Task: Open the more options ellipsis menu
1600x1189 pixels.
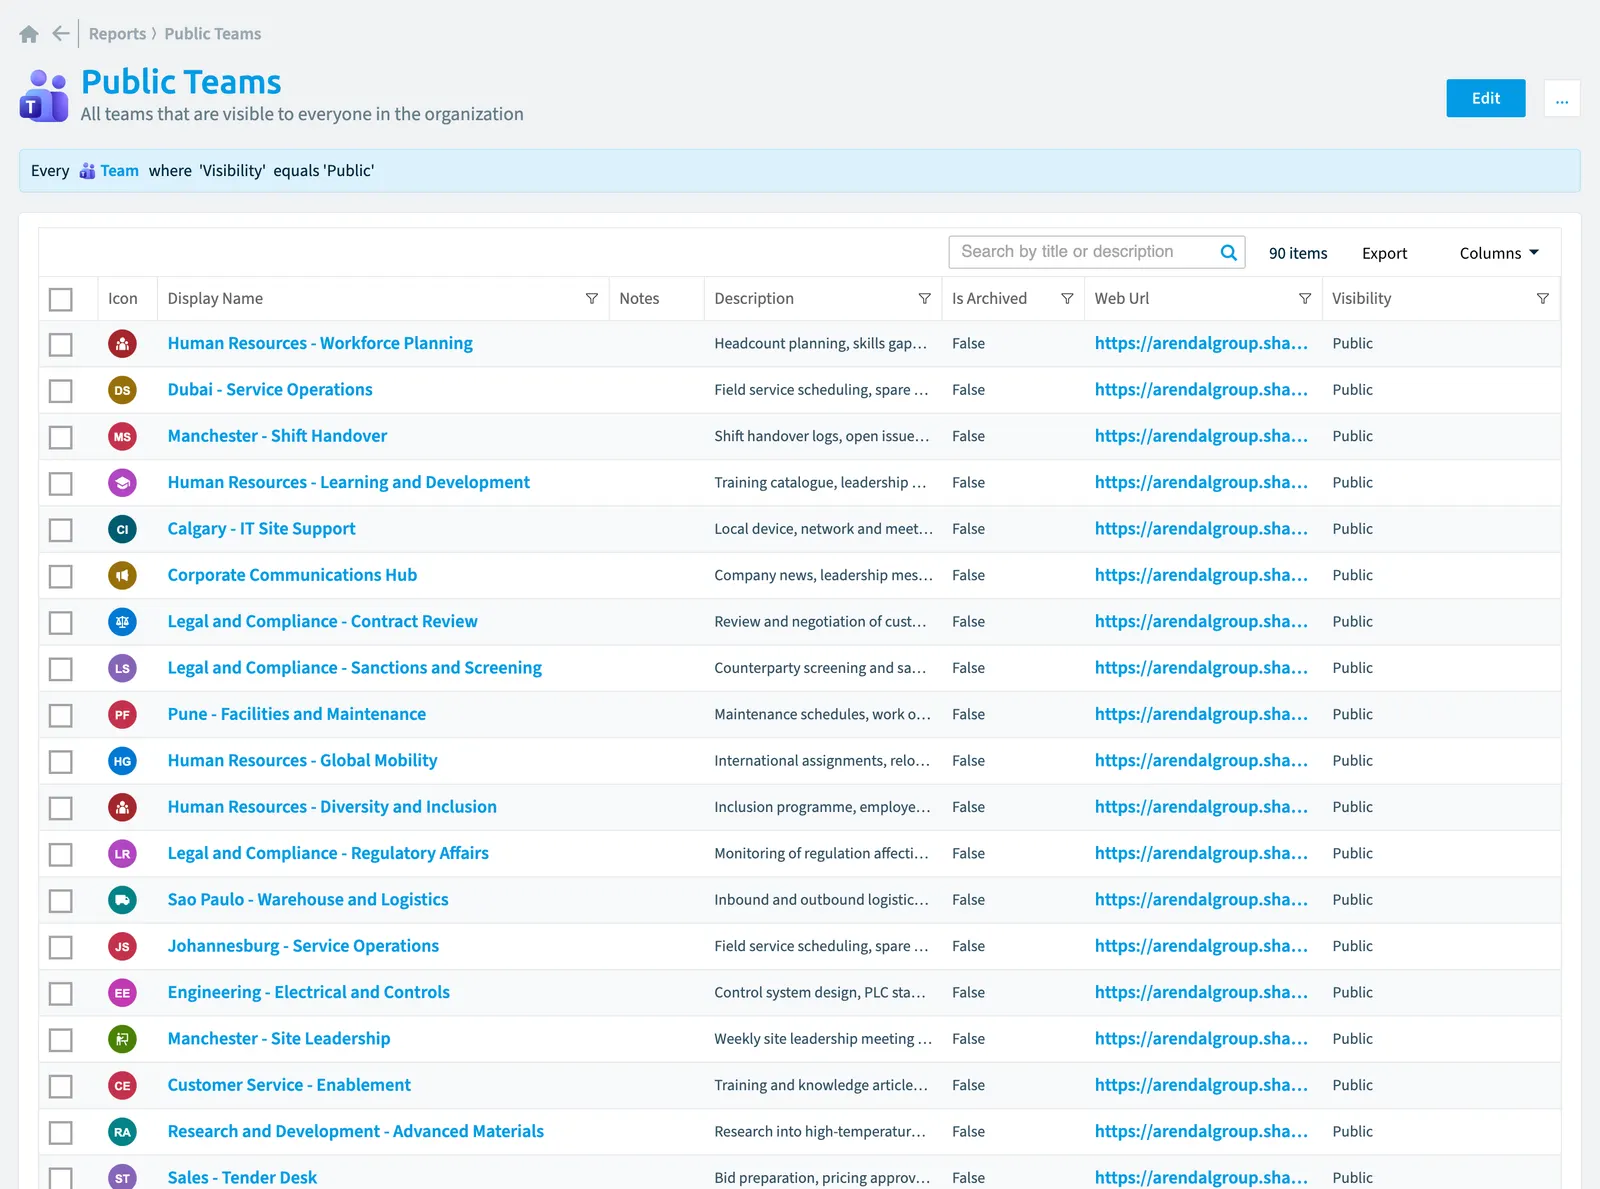Action: [x=1562, y=98]
